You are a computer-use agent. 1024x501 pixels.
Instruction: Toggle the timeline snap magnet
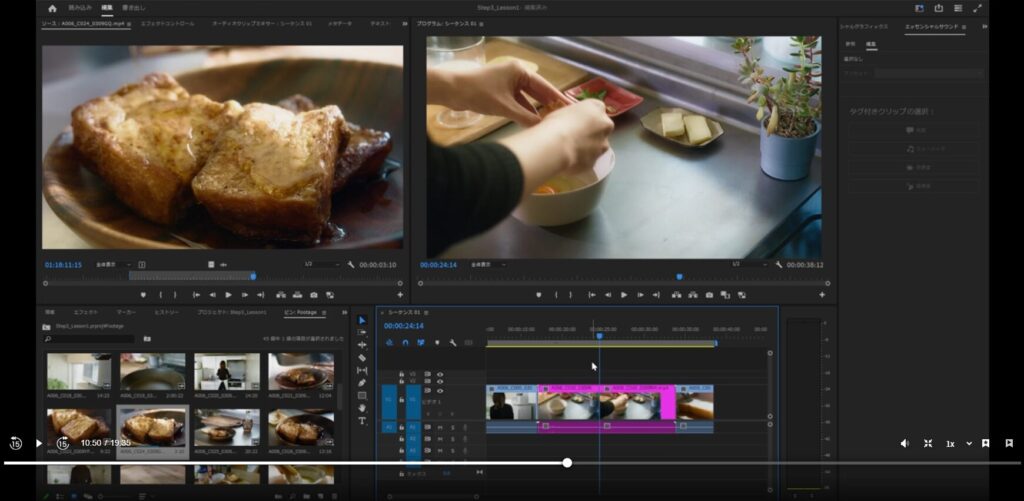tap(405, 342)
